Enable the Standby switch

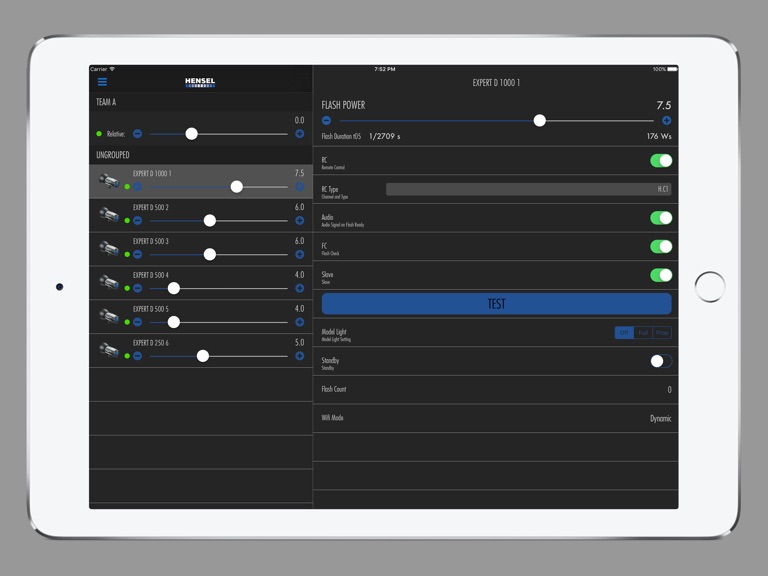tap(661, 361)
